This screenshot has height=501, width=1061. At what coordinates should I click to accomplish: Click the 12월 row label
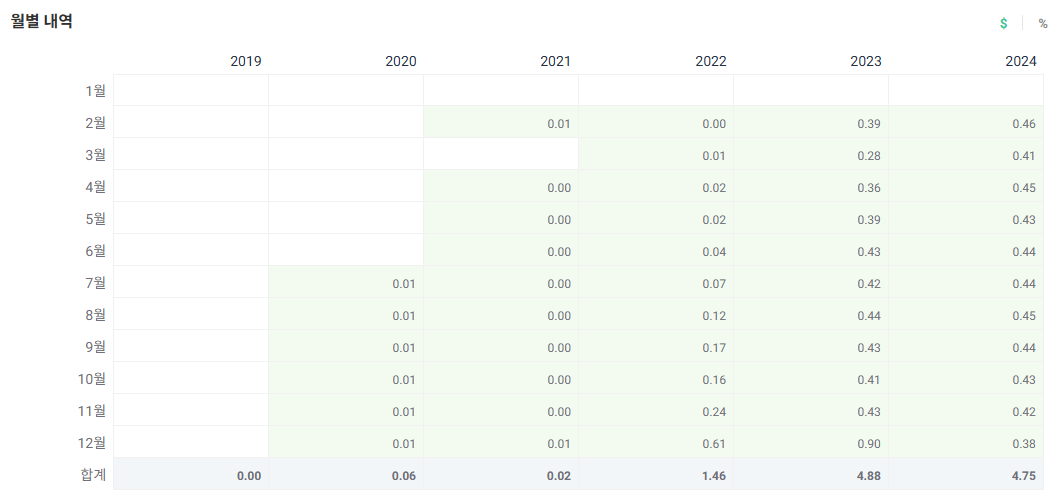[x=92, y=443]
